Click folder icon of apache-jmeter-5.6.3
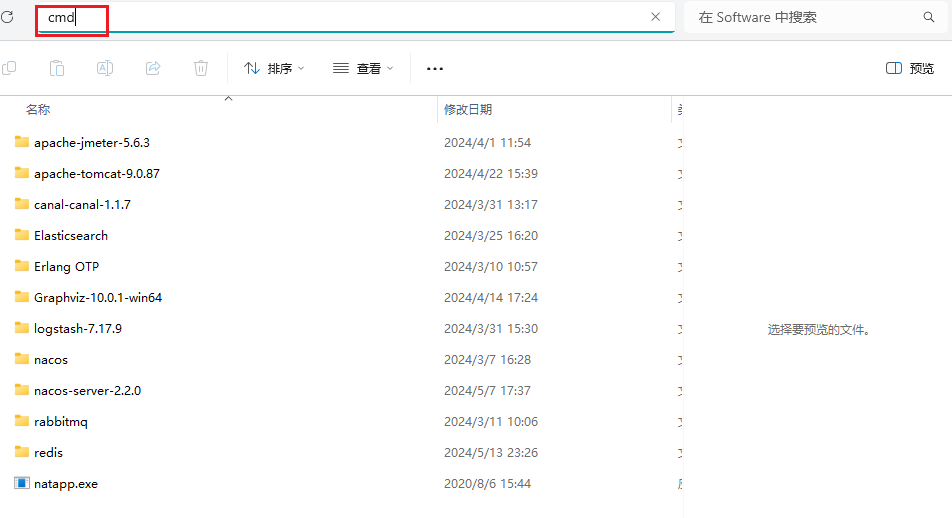The height and width of the screenshot is (518, 952). 22,141
